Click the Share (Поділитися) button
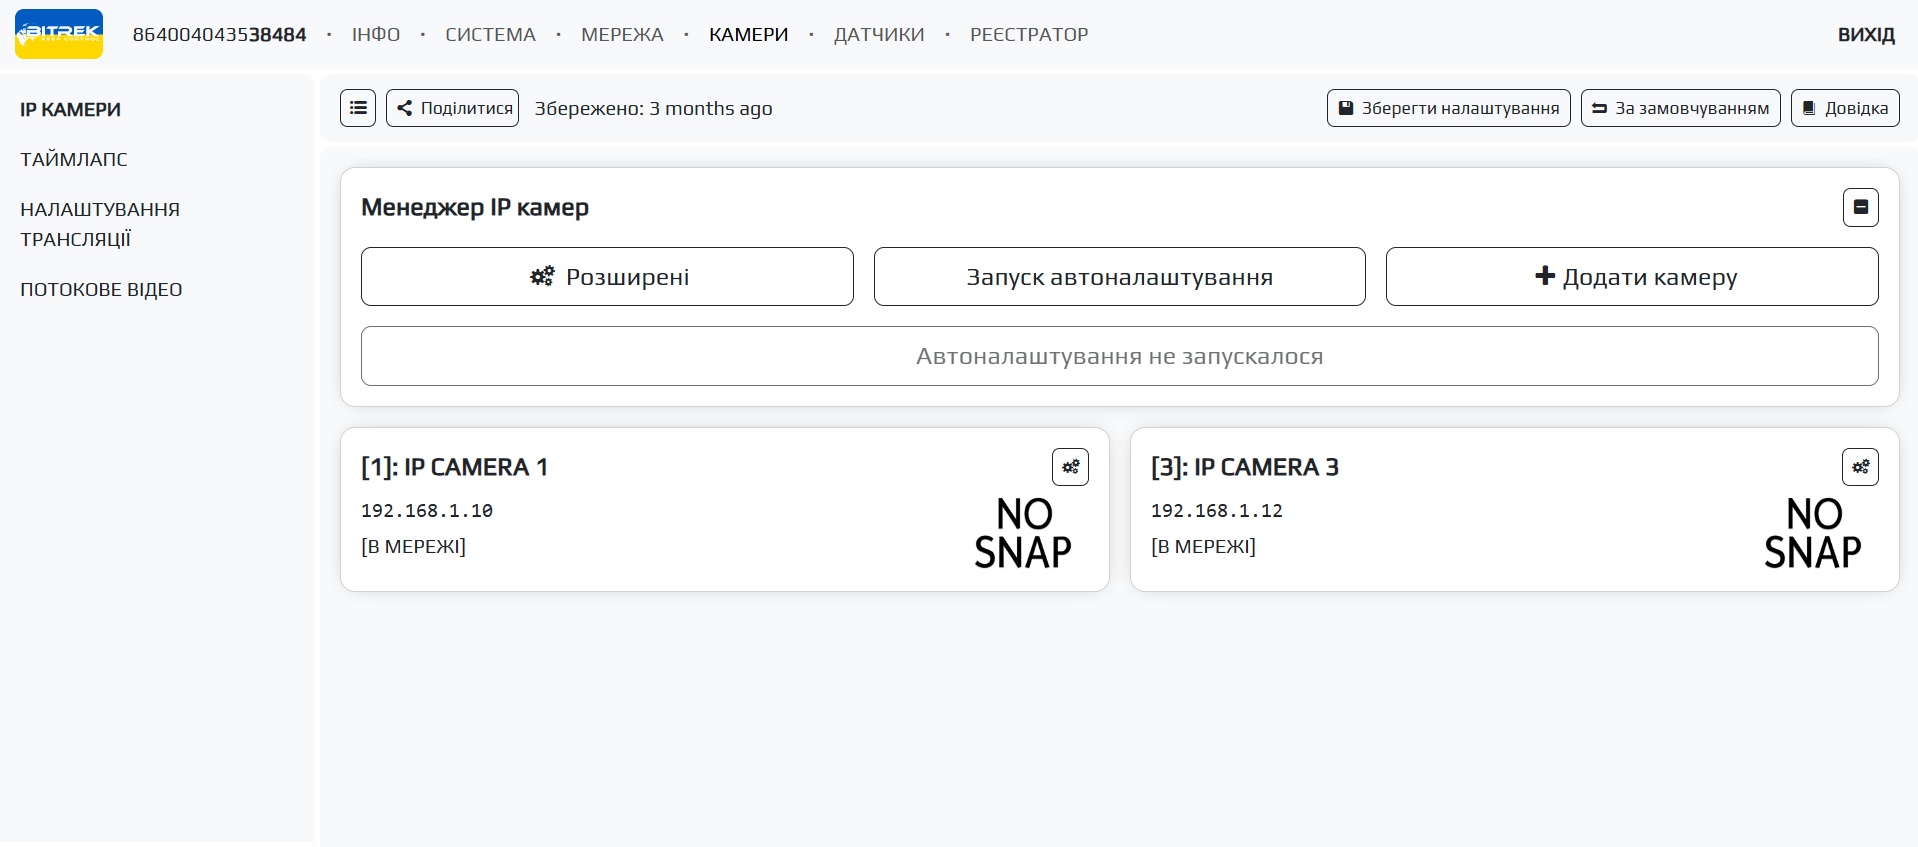Screen dimensions: 1918x847 pyautogui.click(x=453, y=108)
